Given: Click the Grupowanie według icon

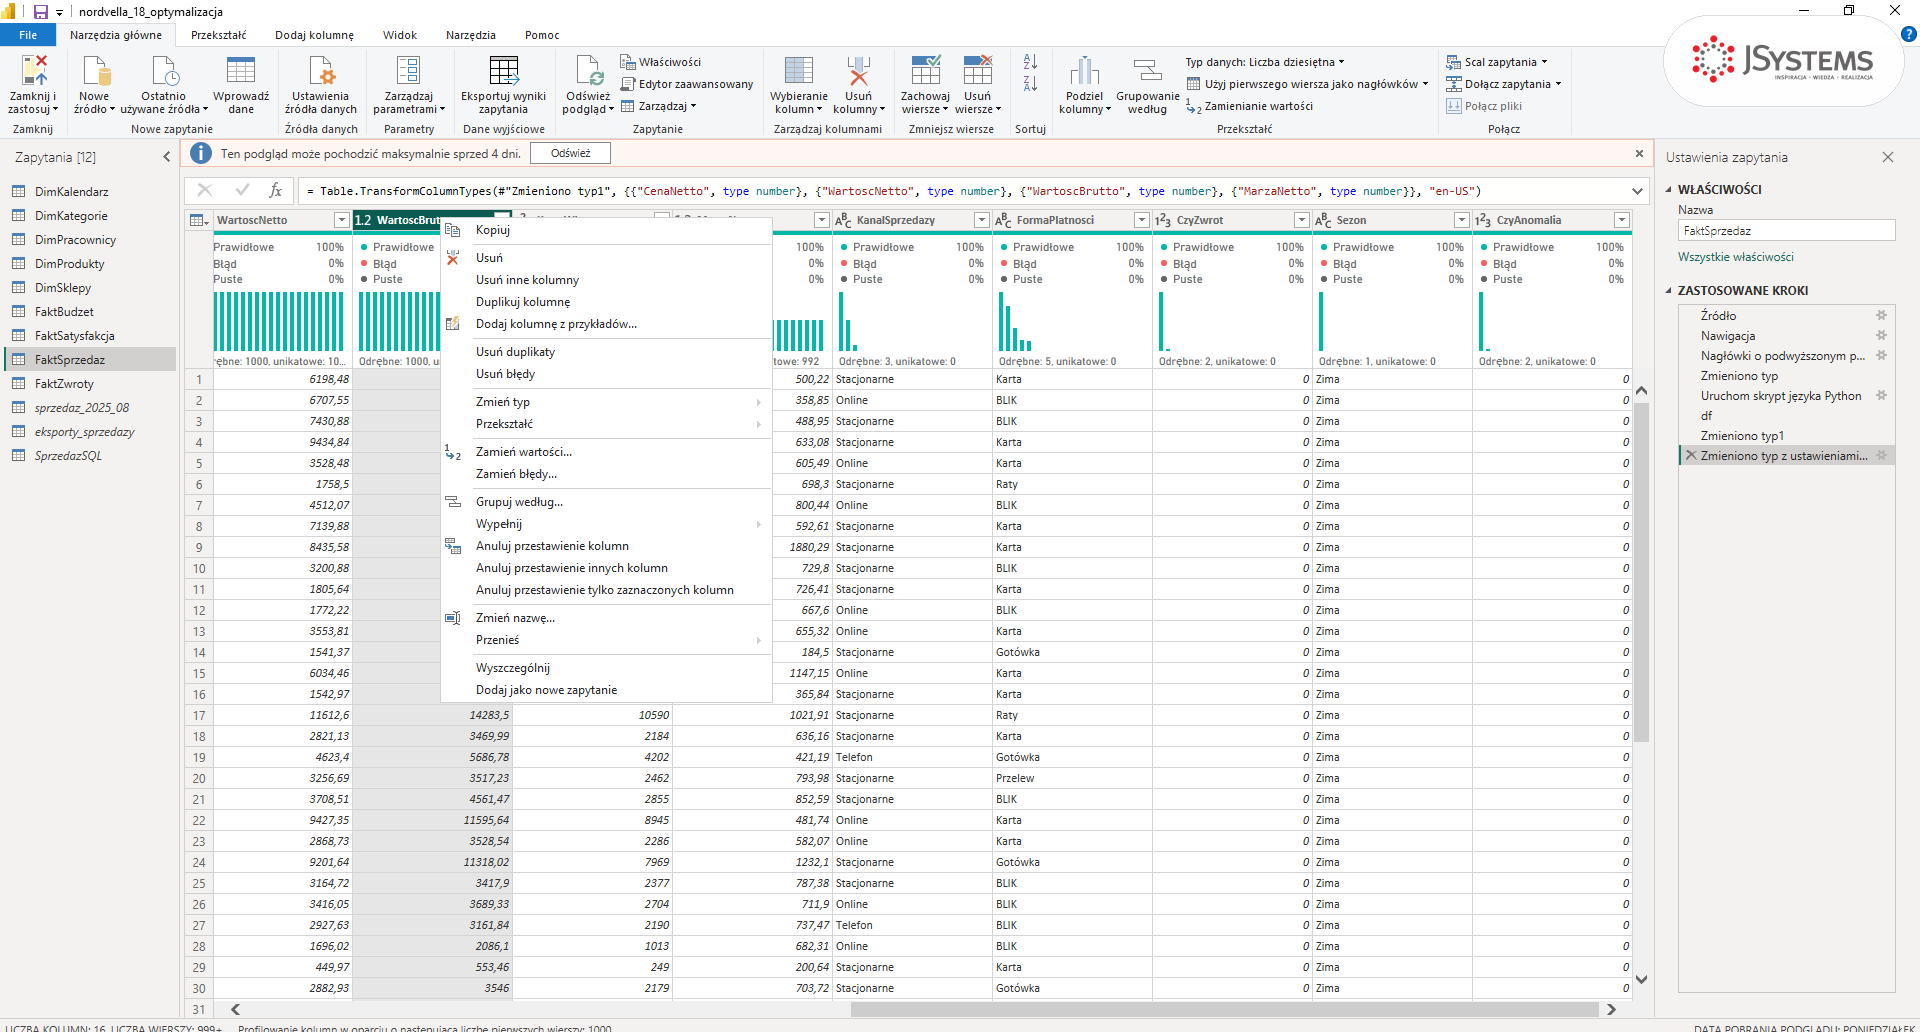Looking at the screenshot, I should tap(1147, 71).
